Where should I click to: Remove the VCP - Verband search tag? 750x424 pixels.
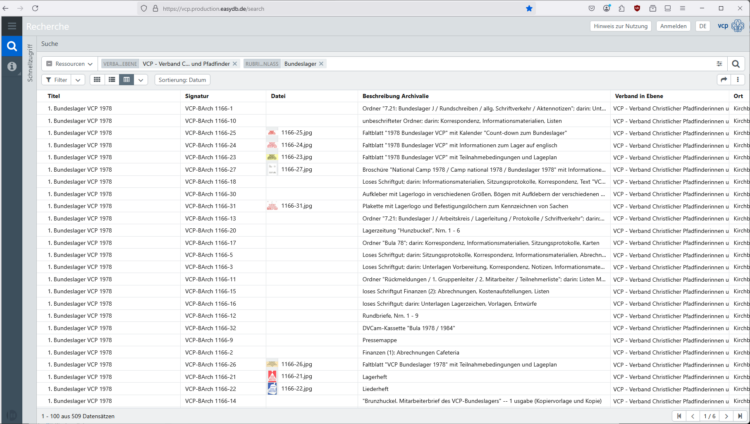pos(235,64)
